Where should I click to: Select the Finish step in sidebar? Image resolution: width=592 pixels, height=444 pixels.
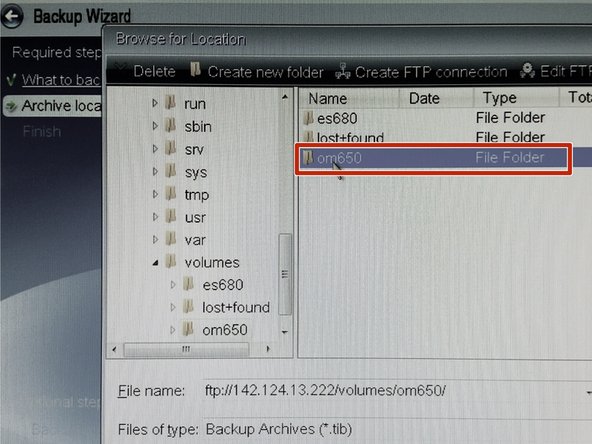[42, 131]
